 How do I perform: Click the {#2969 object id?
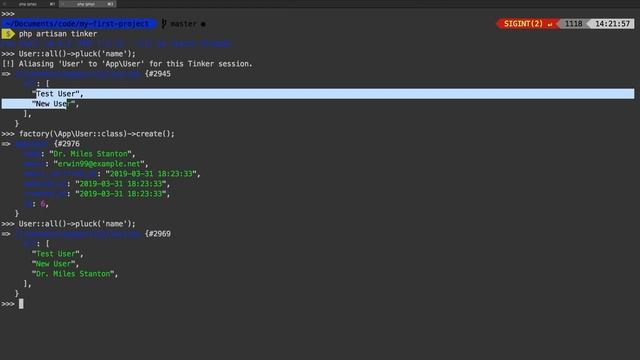point(158,234)
